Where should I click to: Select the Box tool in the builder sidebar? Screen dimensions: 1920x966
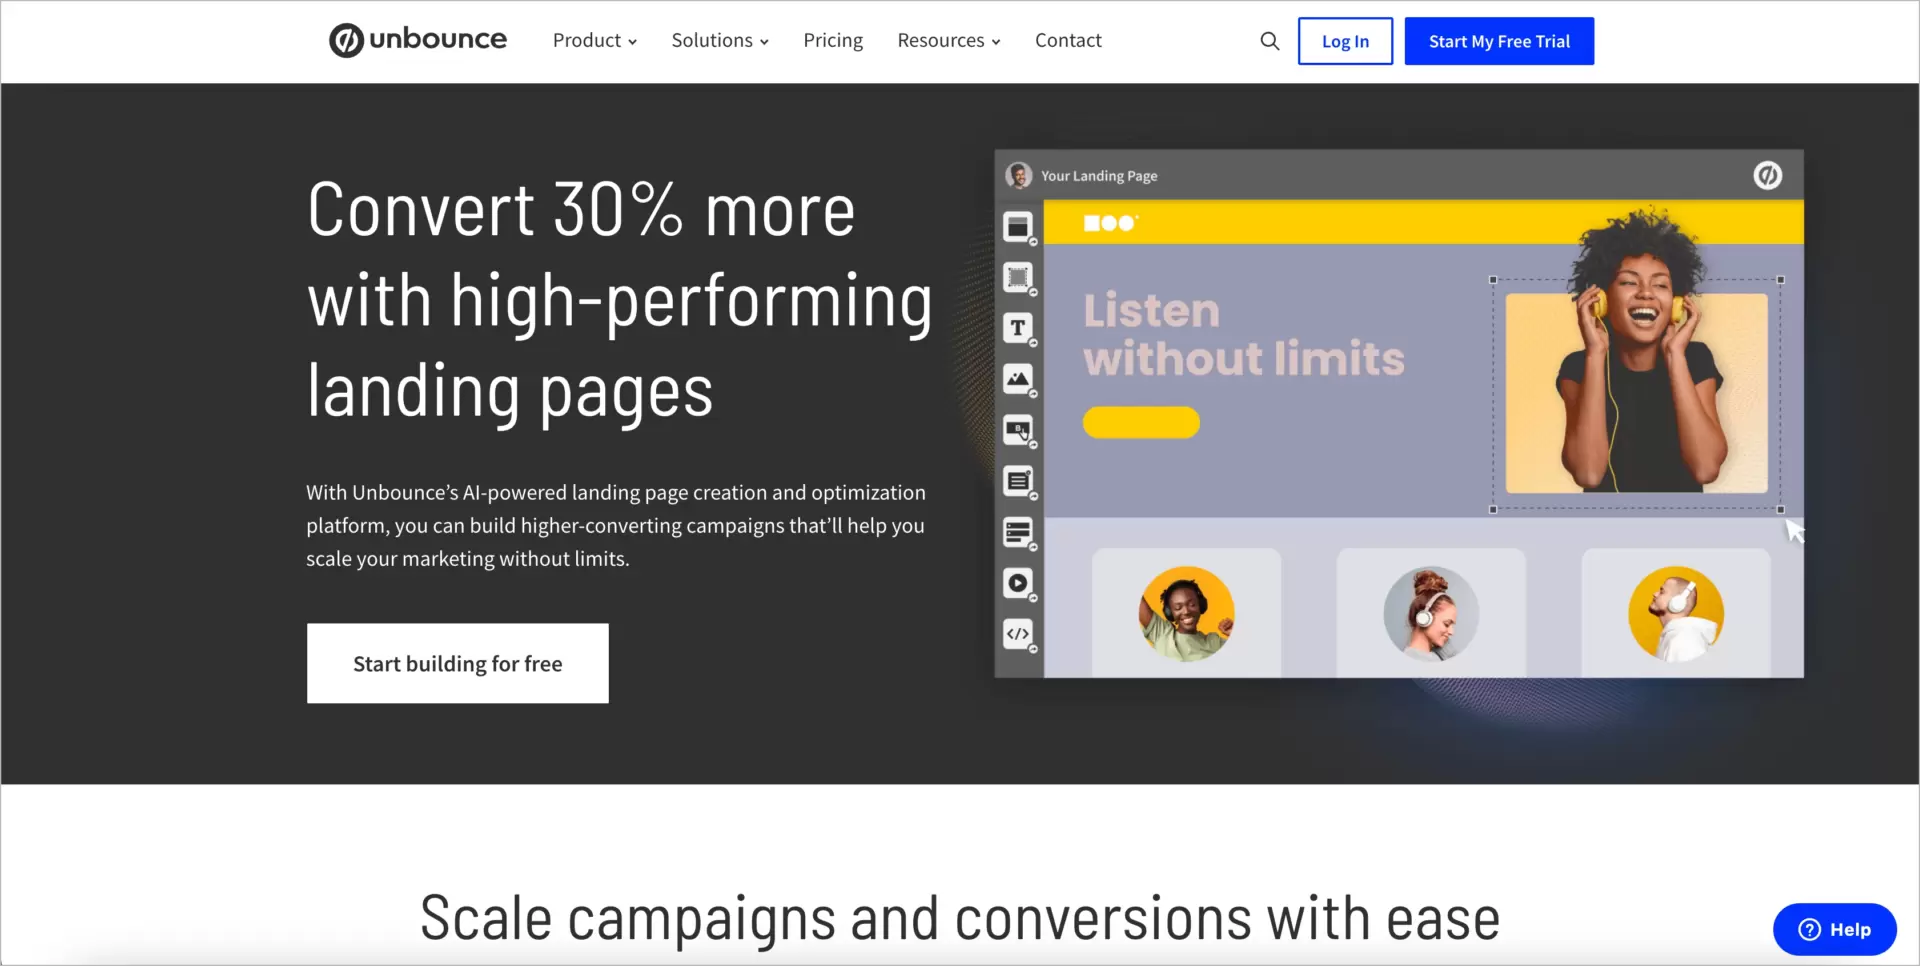pos(1019,278)
